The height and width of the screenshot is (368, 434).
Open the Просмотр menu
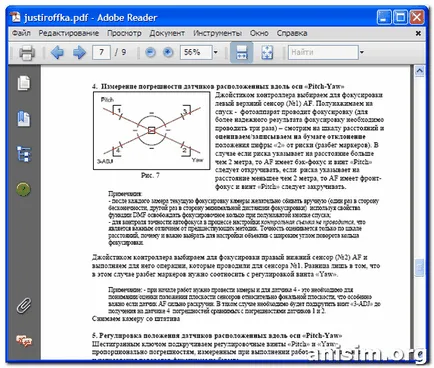pos(124,33)
